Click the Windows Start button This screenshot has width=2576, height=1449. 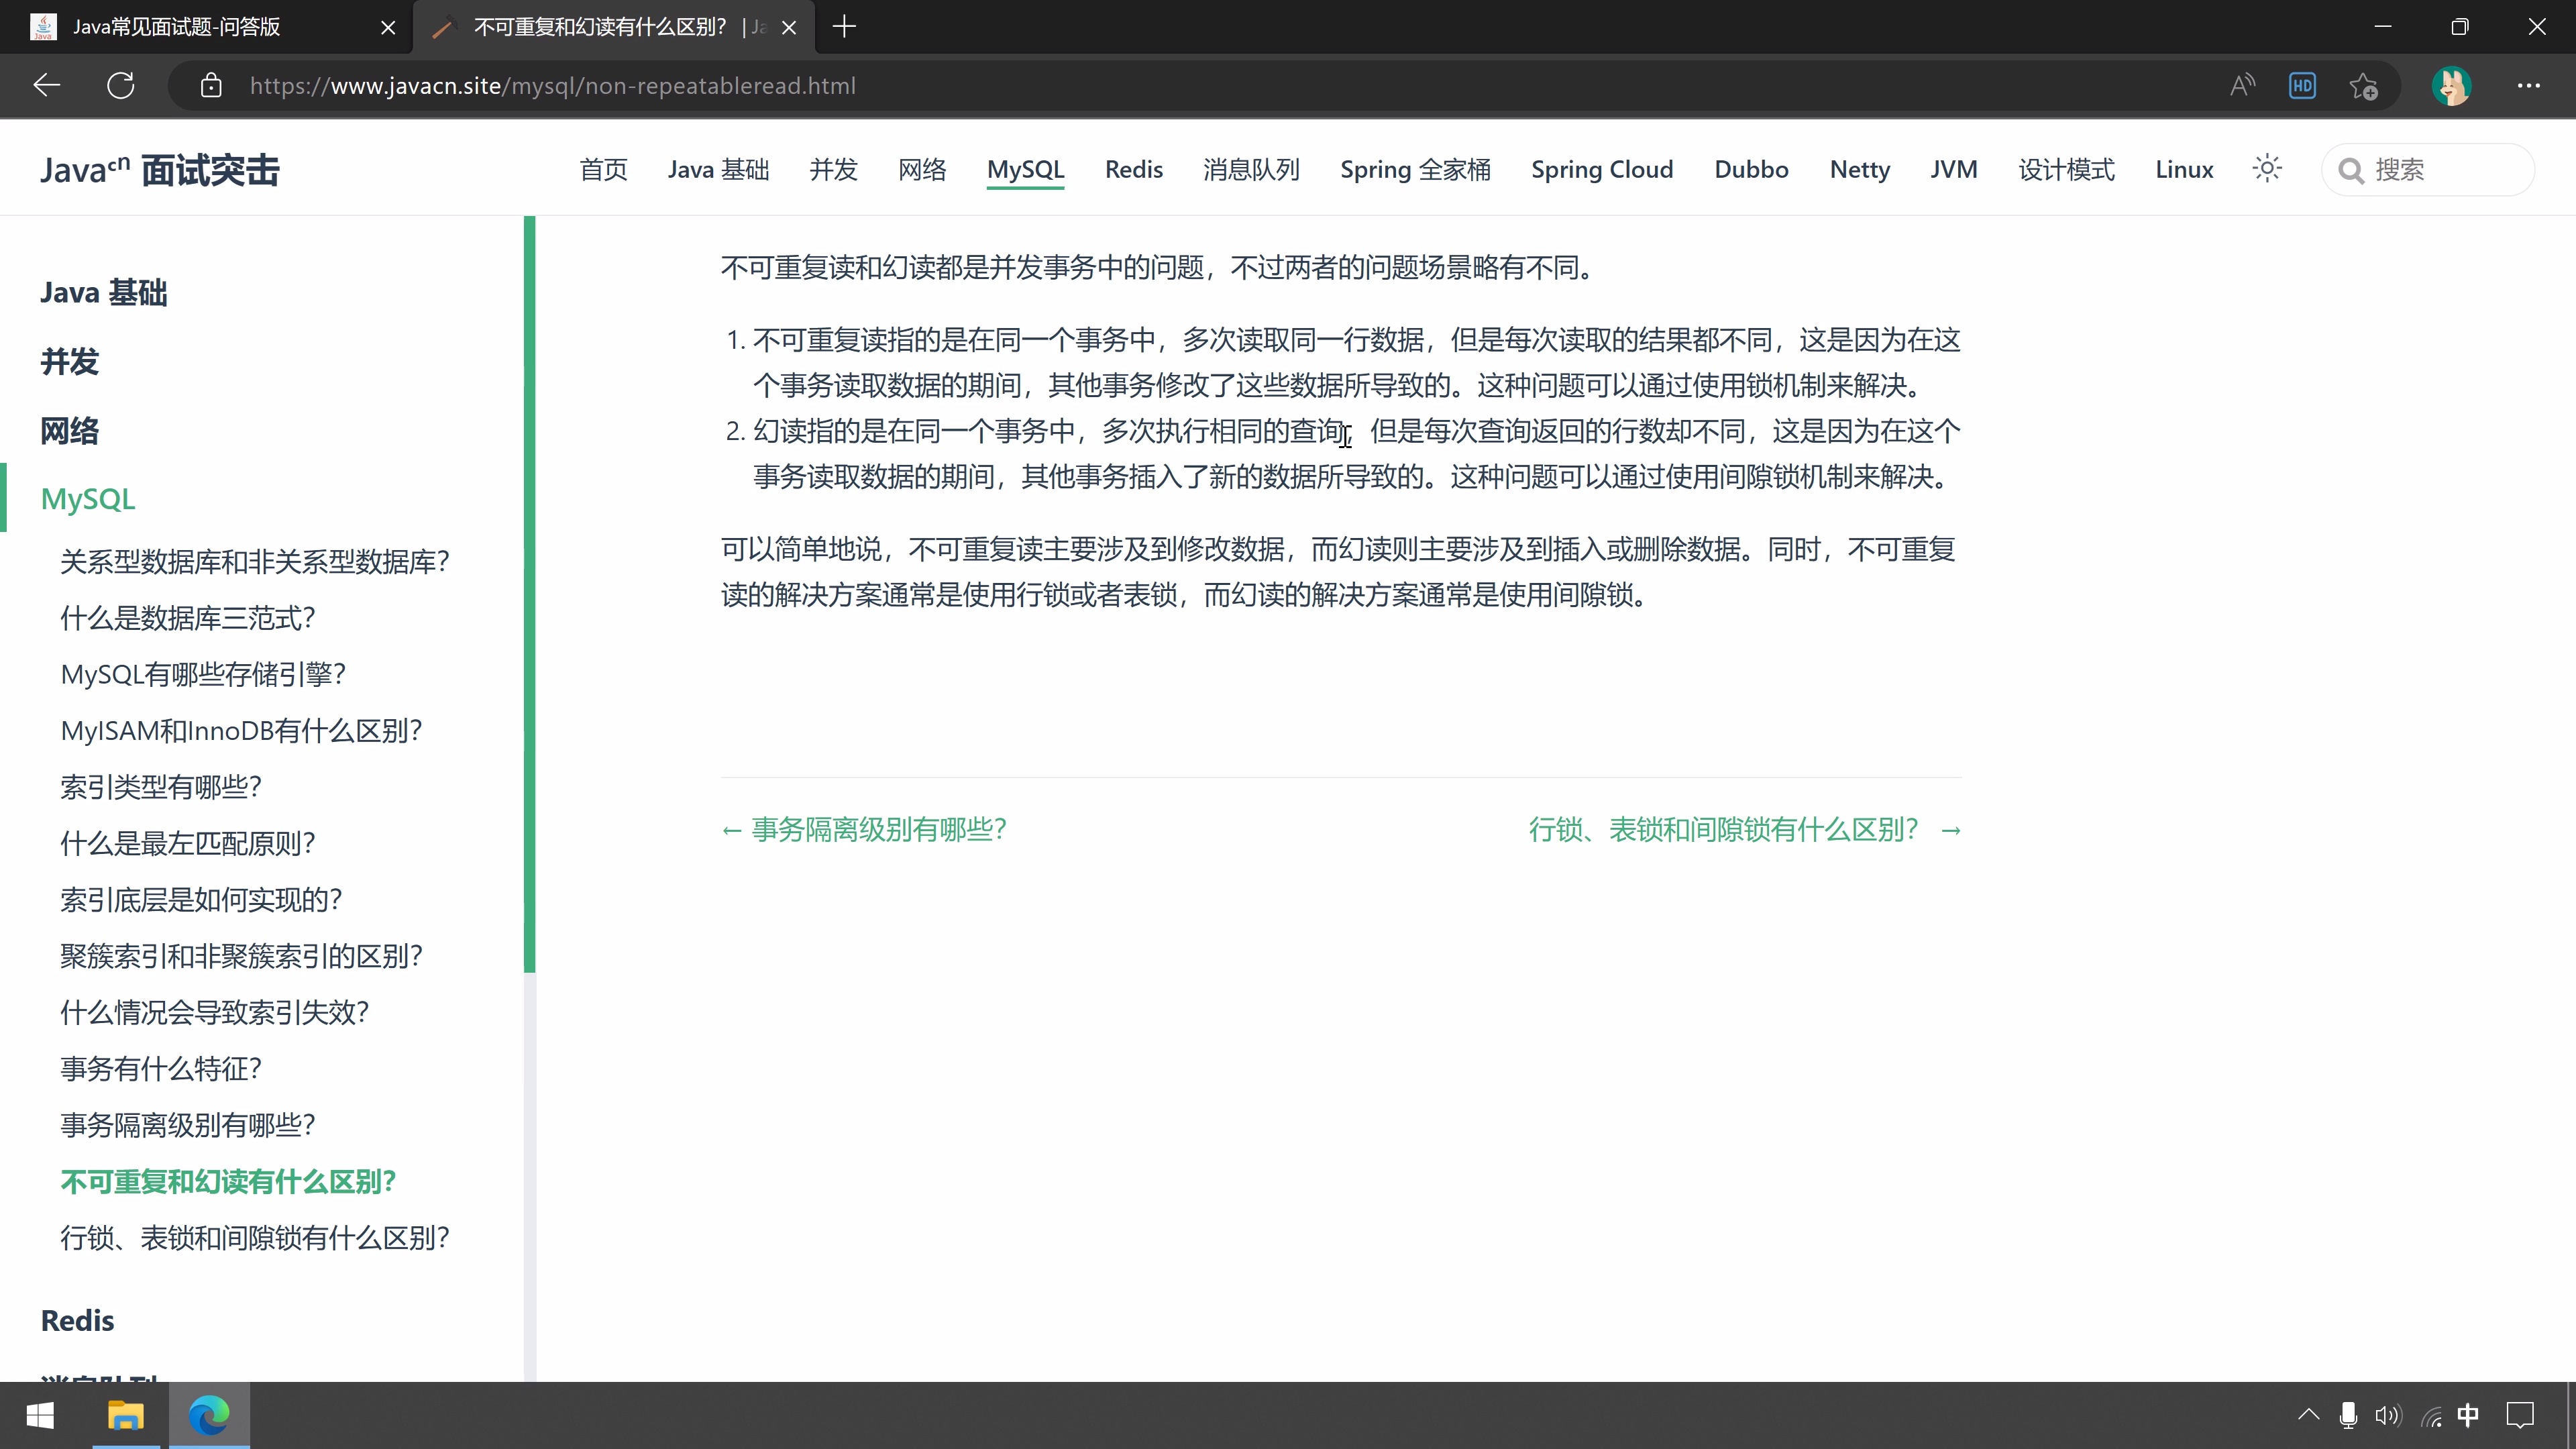tap(40, 1415)
